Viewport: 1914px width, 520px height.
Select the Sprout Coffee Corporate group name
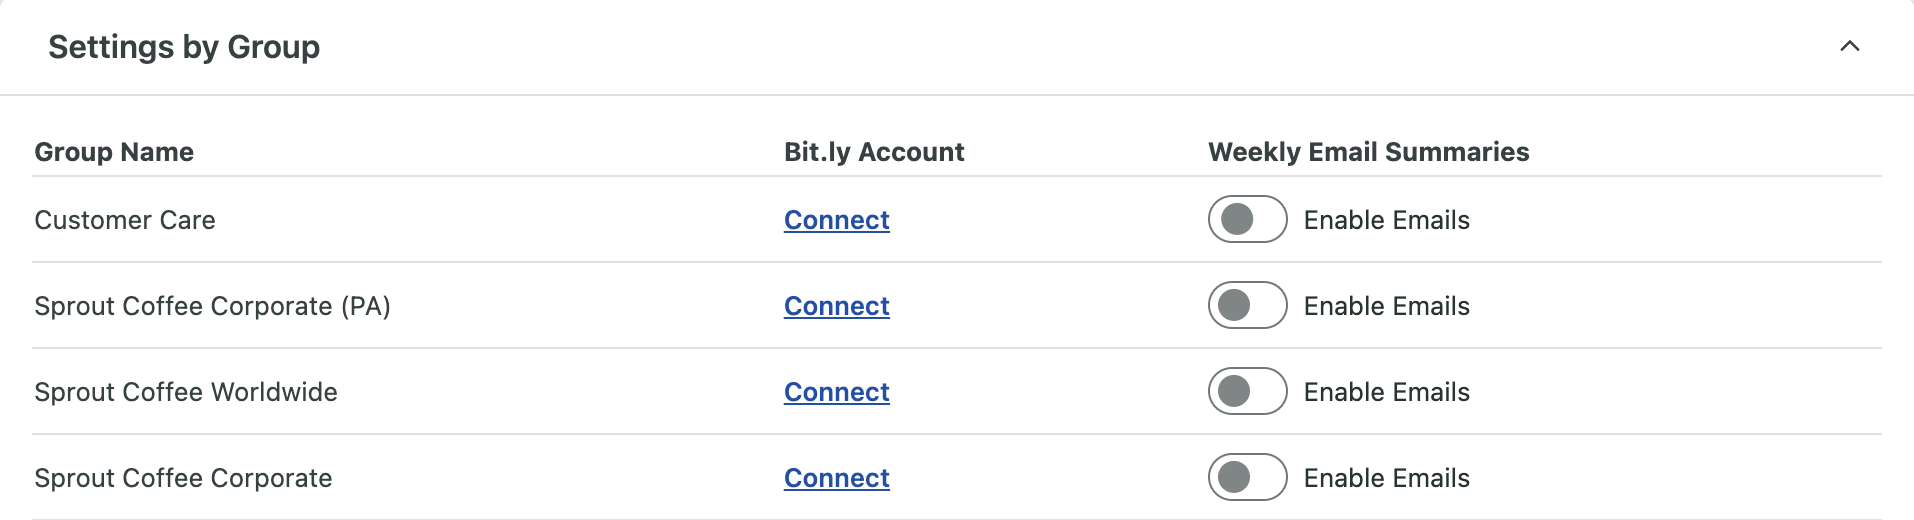click(183, 478)
